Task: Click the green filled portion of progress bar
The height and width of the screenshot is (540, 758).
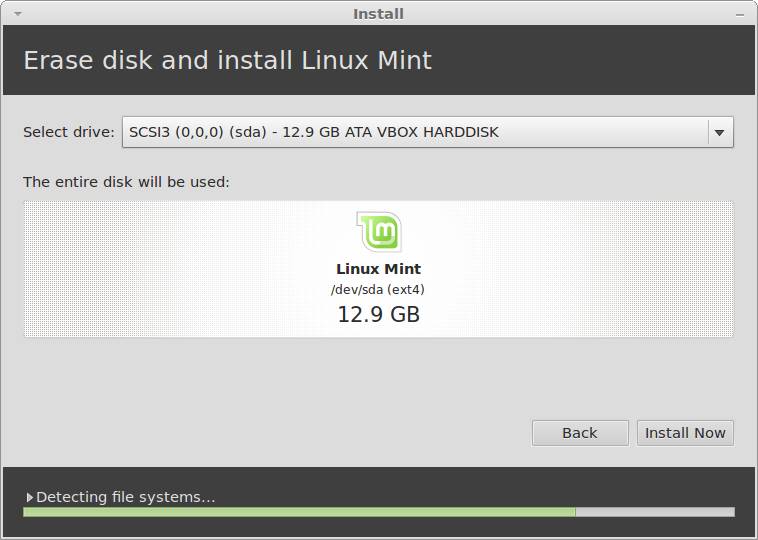Action: pos(298,512)
